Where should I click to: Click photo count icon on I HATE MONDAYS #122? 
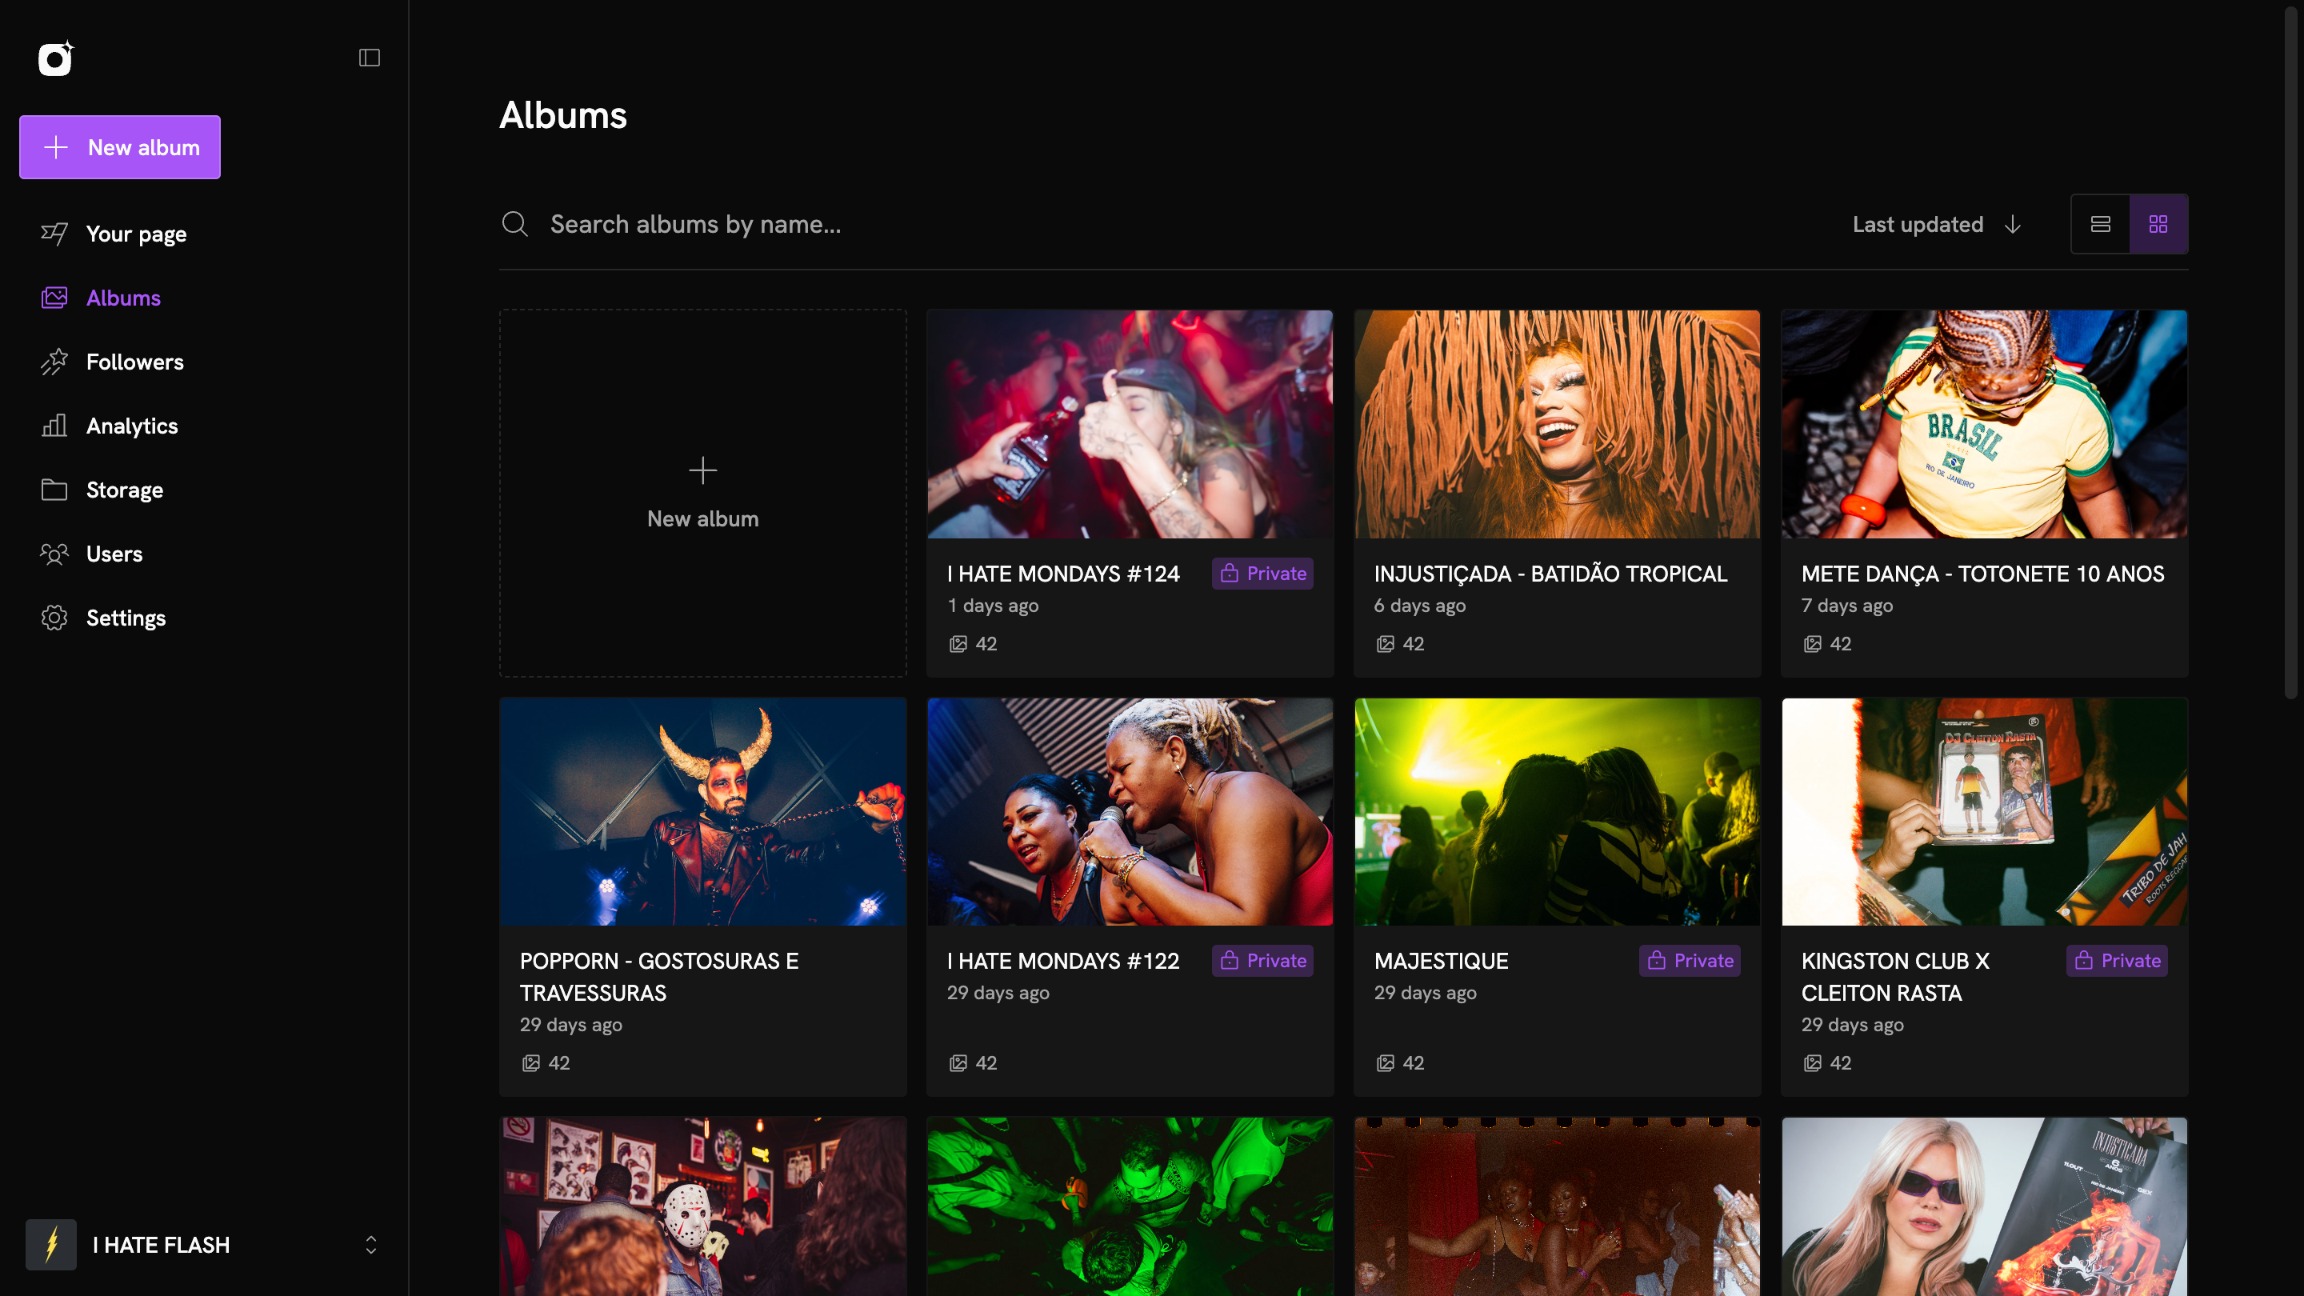(x=958, y=1063)
